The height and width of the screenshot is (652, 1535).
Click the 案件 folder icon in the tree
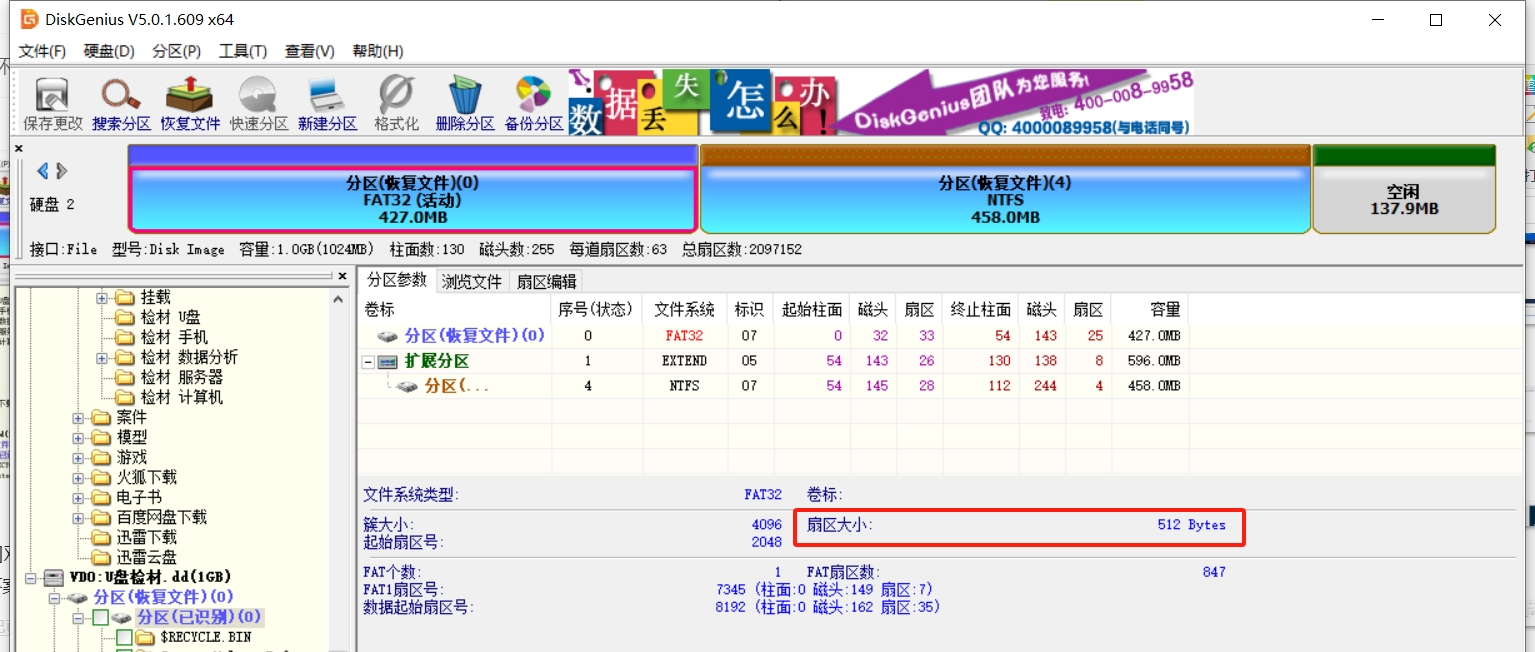(102, 417)
